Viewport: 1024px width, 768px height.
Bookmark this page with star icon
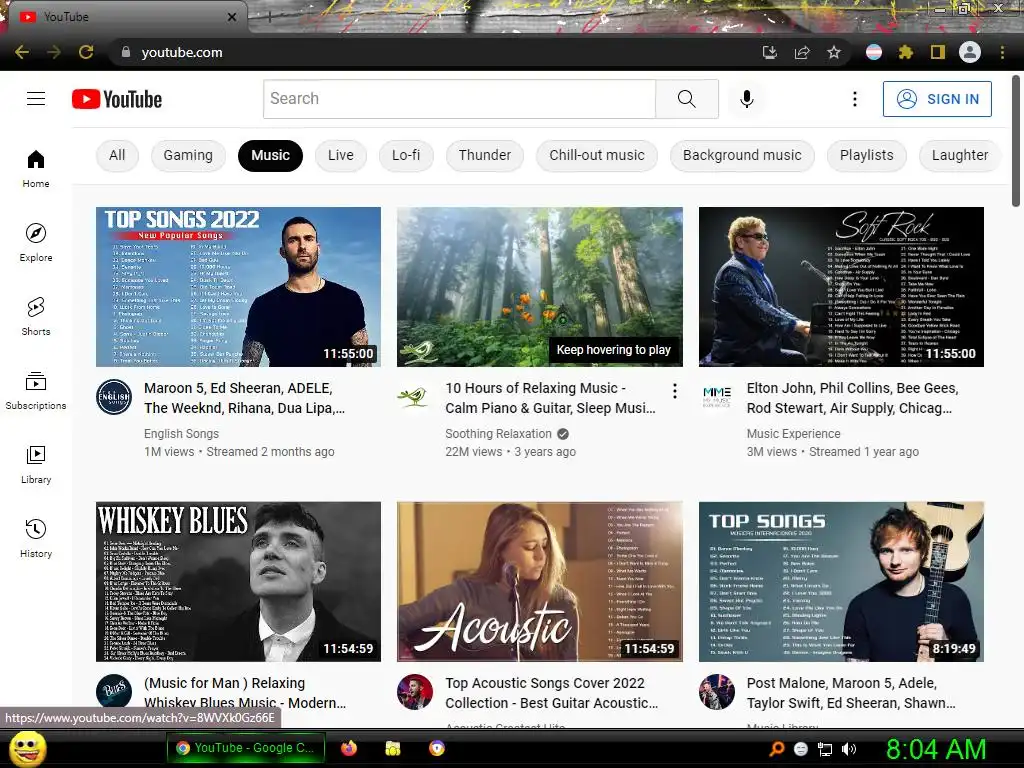(833, 52)
